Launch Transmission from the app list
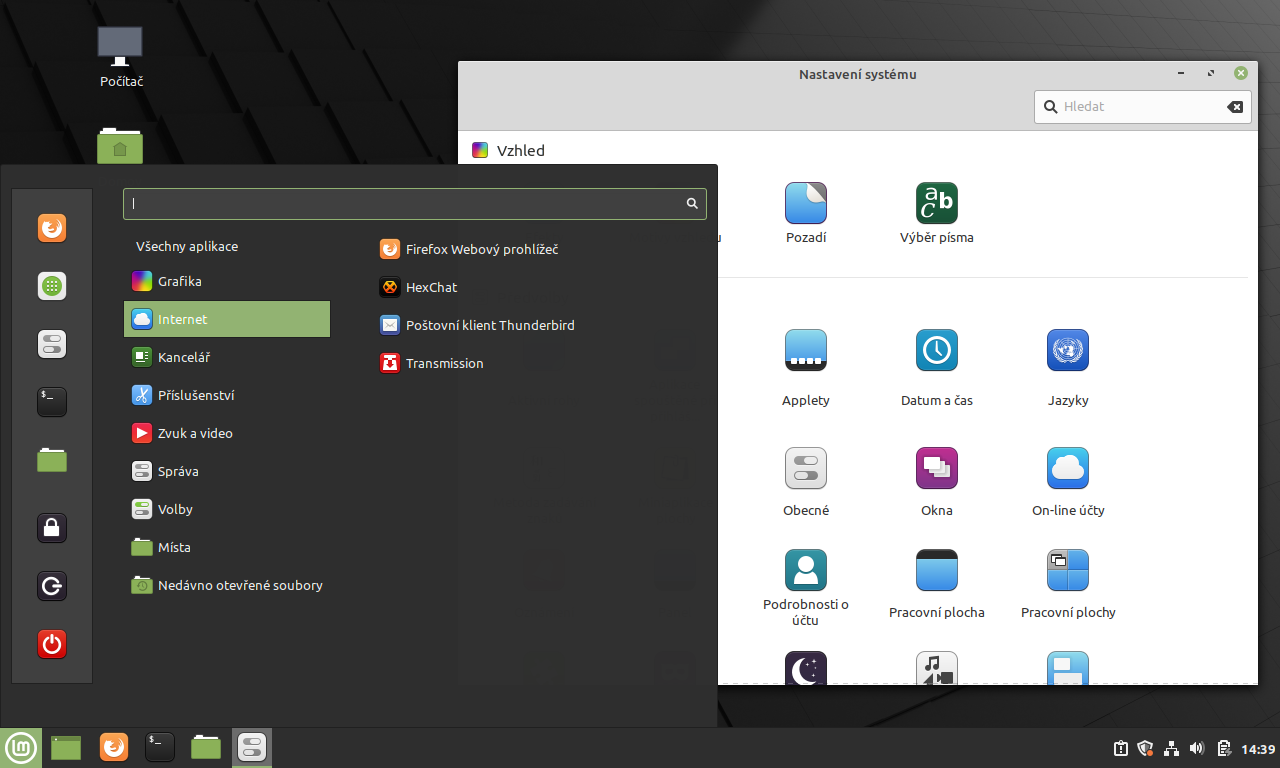The width and height of the screenshot is (1280, 768). [444, 363]
